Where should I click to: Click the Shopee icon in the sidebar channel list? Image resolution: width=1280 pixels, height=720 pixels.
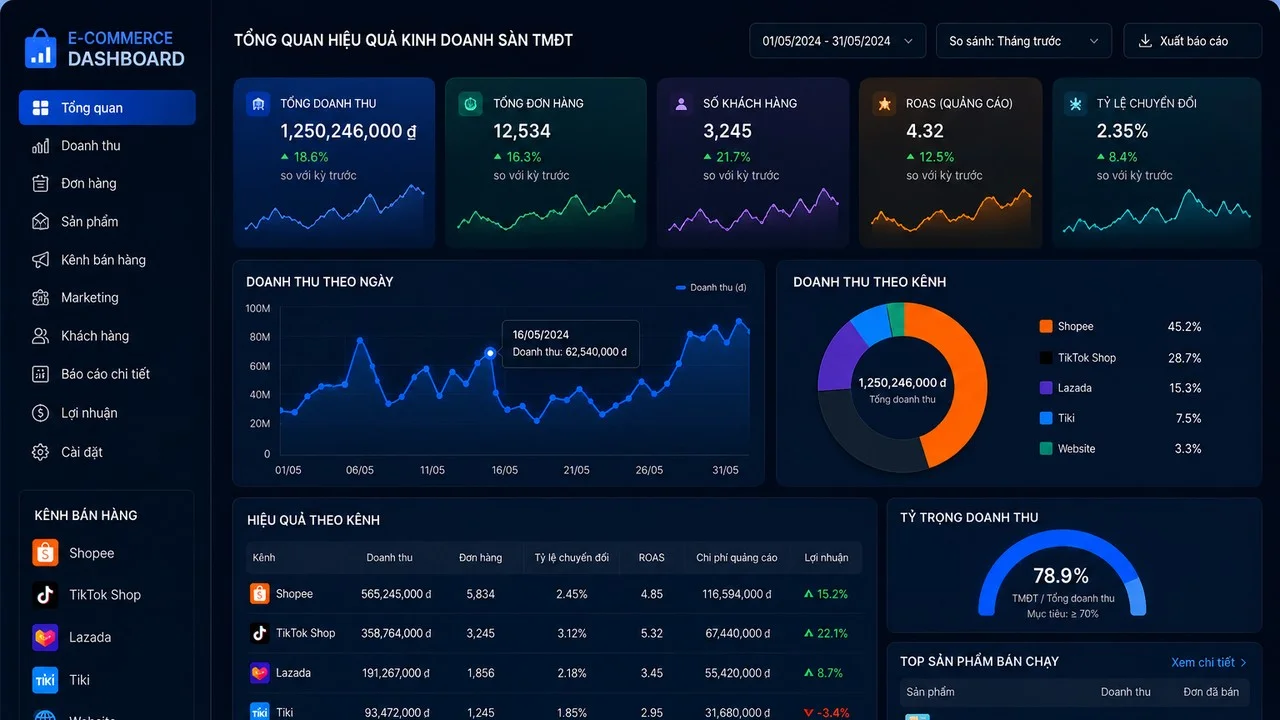[45, 553]
